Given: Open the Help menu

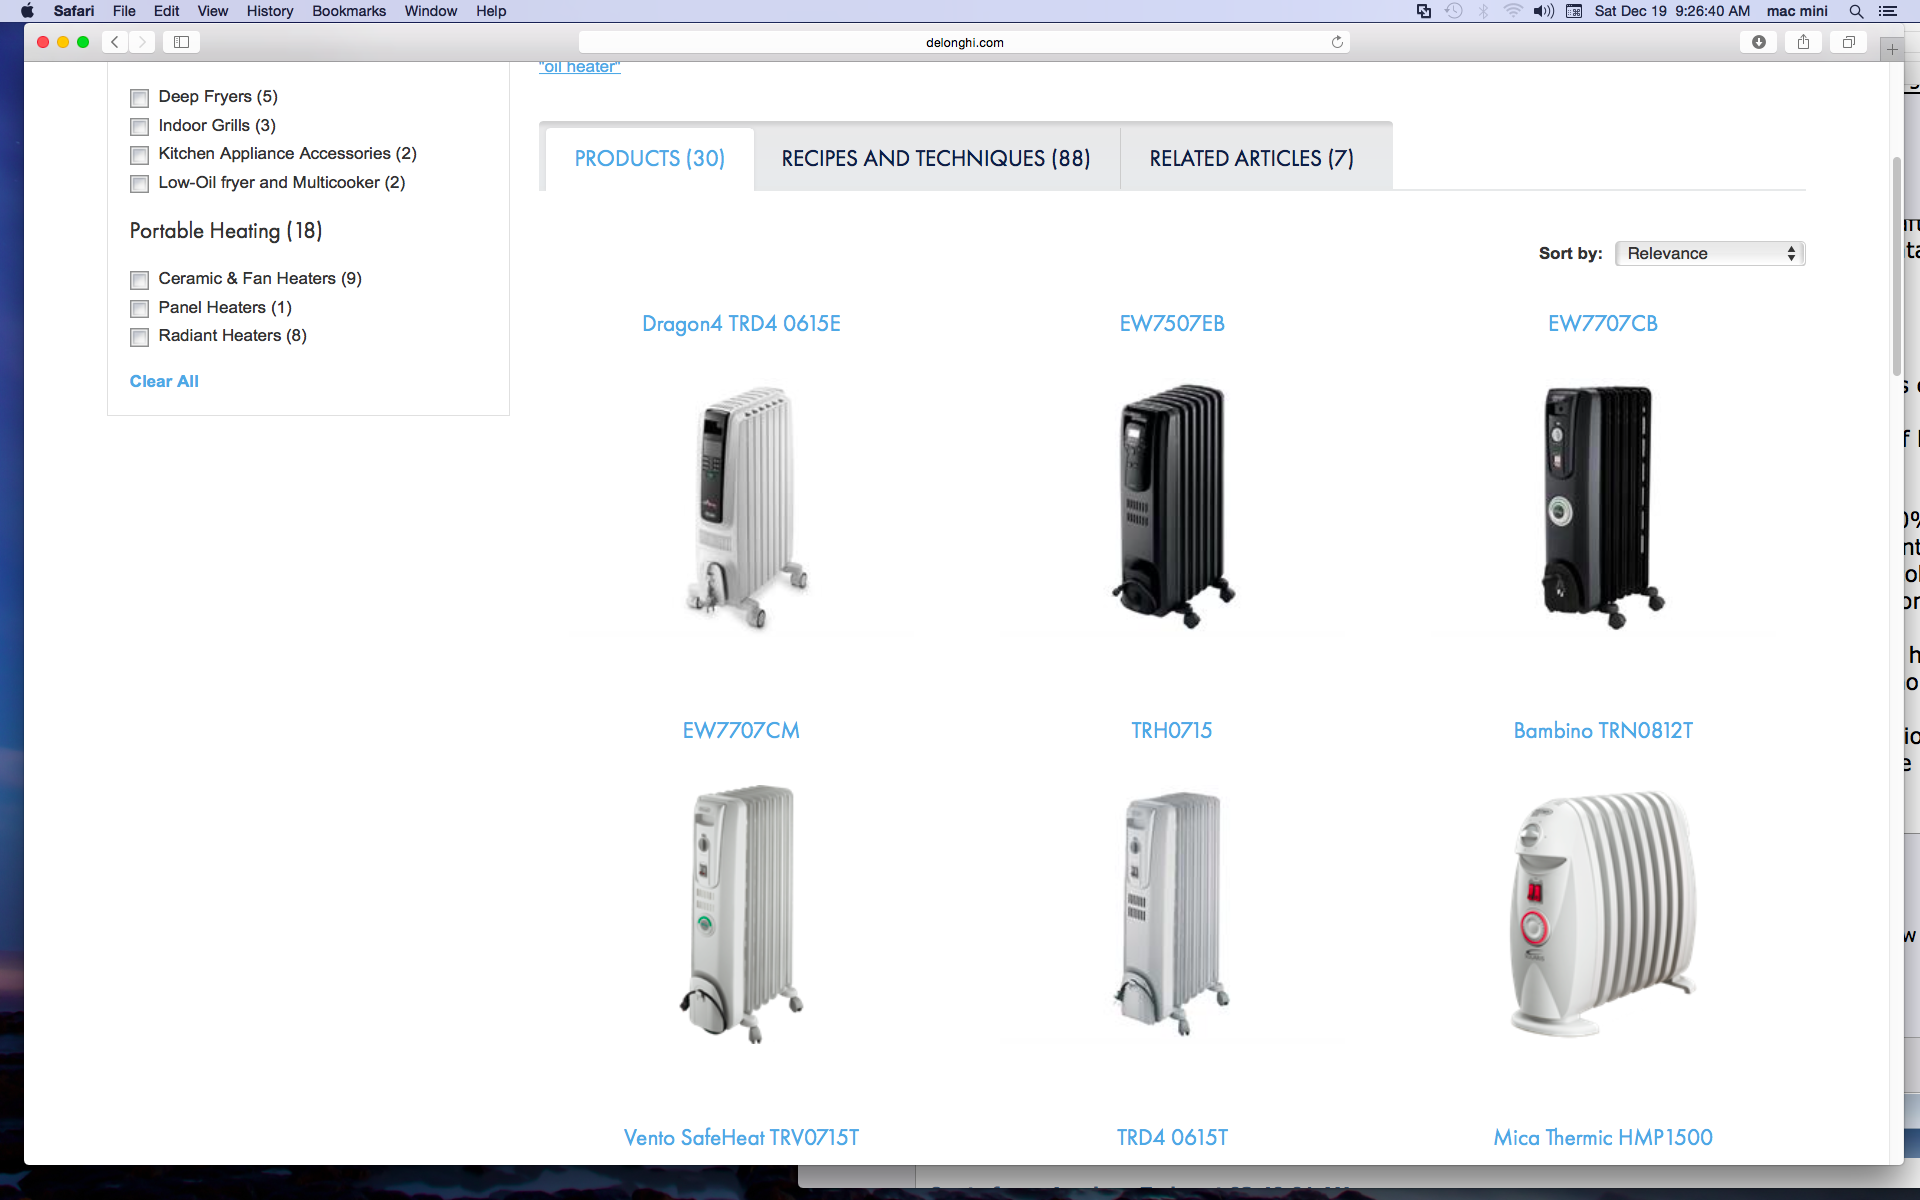Looking at the screenshot, I should tap(491, 11).
